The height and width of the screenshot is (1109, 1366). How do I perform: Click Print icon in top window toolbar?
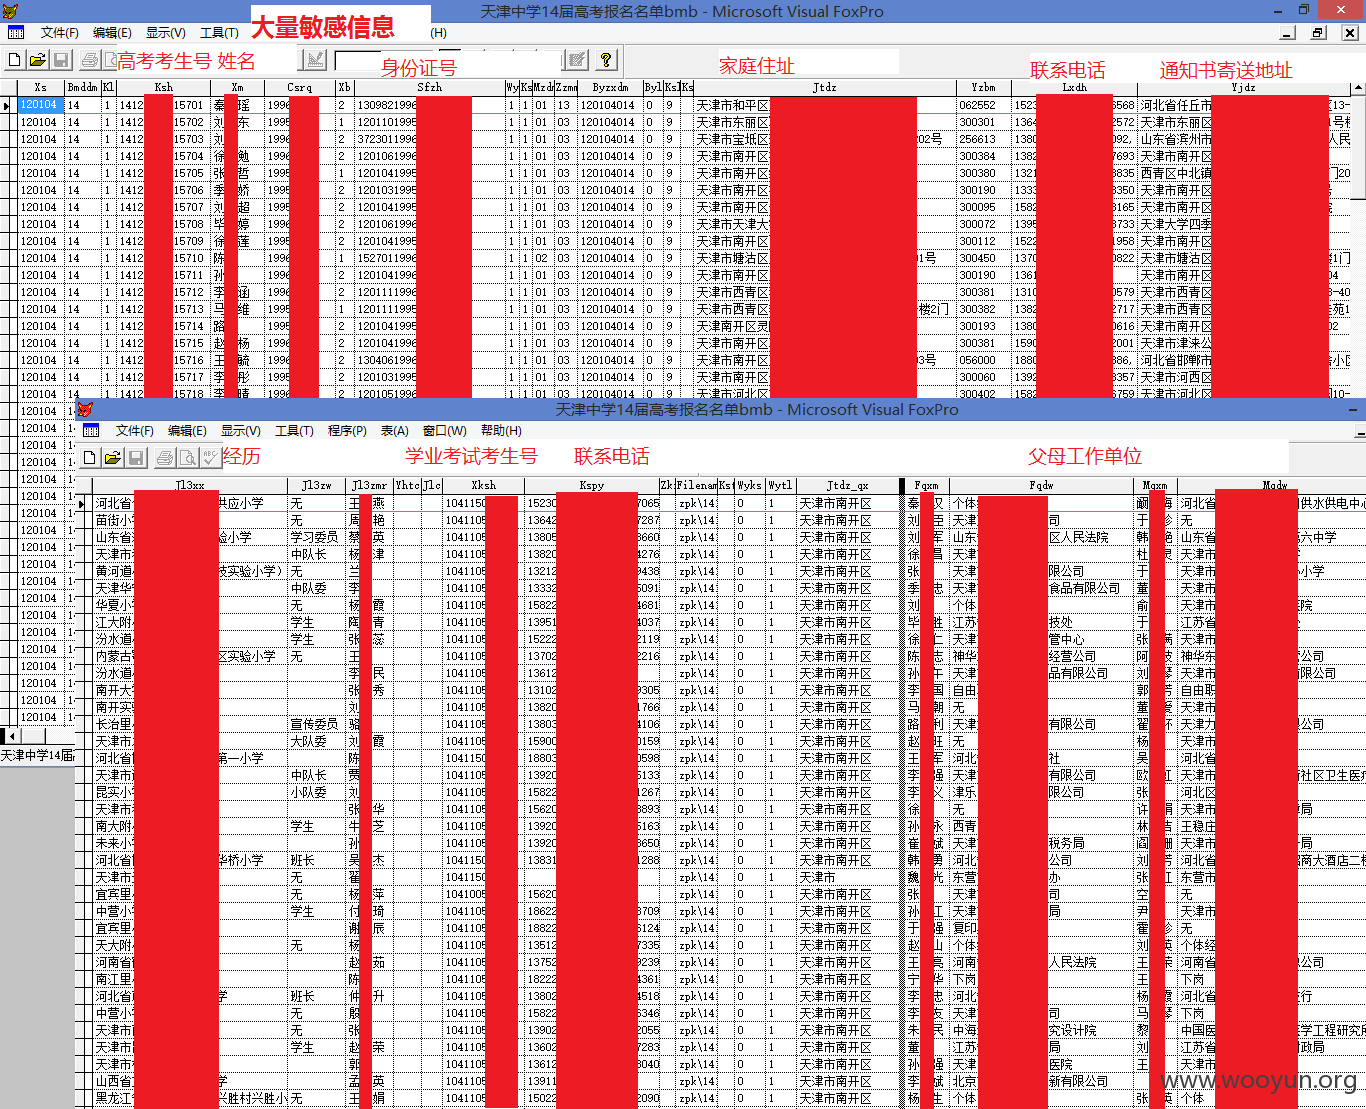90,61
